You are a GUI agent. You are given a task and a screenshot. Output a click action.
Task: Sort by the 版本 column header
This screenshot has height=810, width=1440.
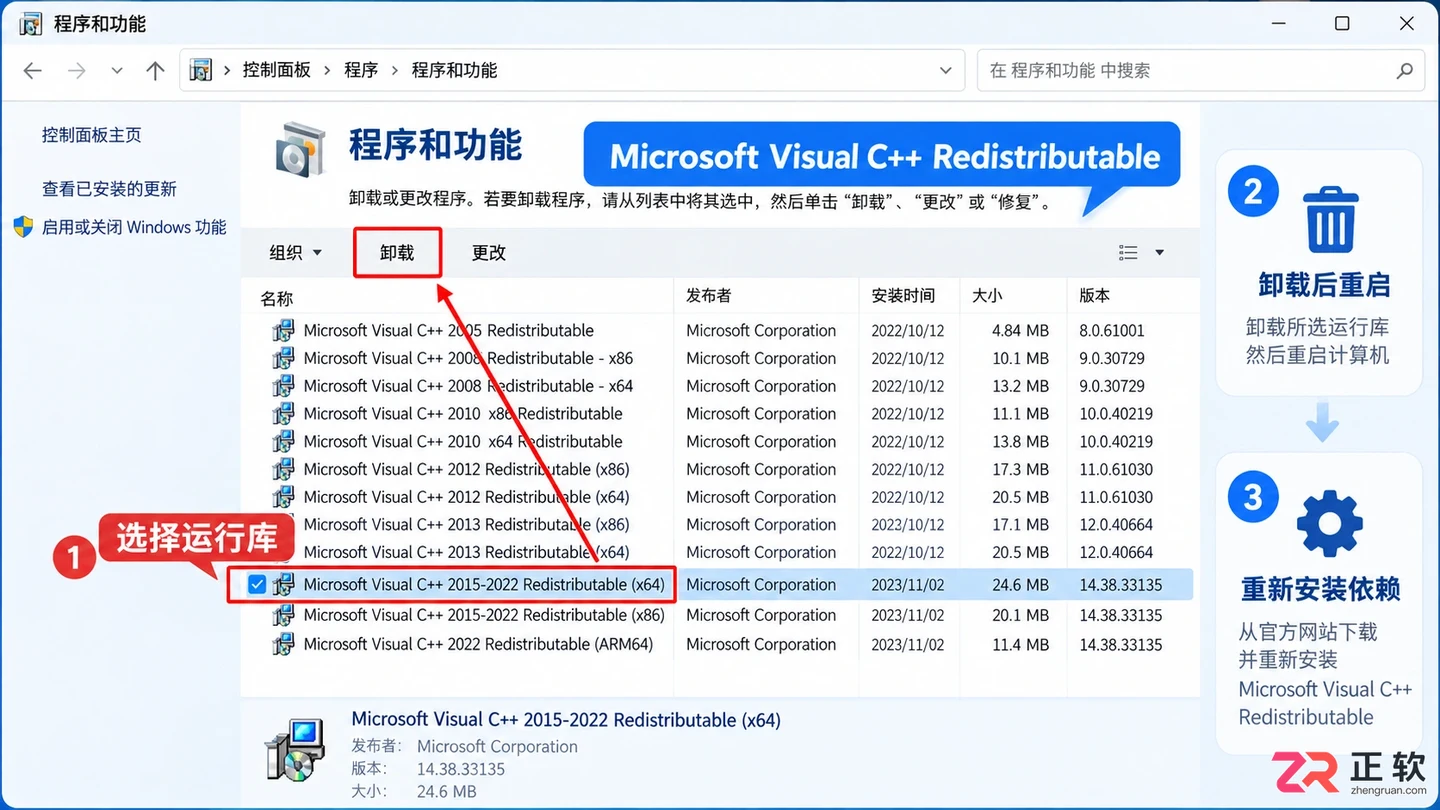pyautogui.click(x=1095, y=295)
